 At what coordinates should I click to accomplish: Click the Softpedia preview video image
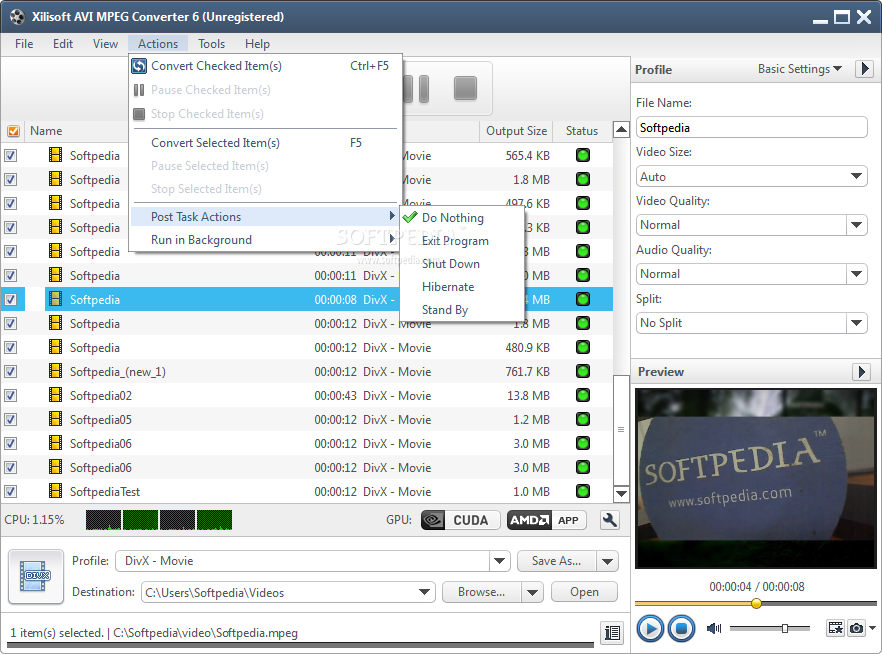click(x=756, y=479)
